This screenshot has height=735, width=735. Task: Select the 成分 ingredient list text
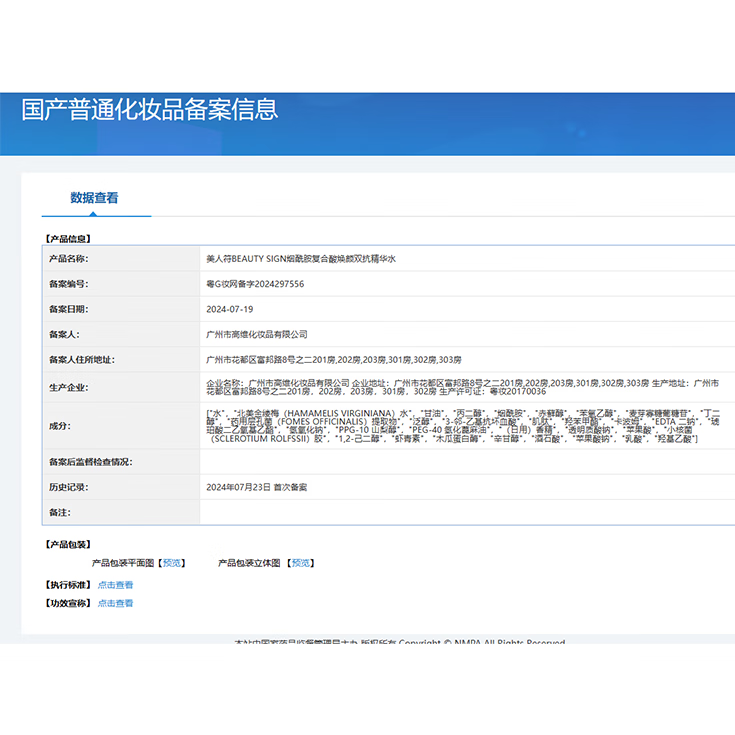463,426
